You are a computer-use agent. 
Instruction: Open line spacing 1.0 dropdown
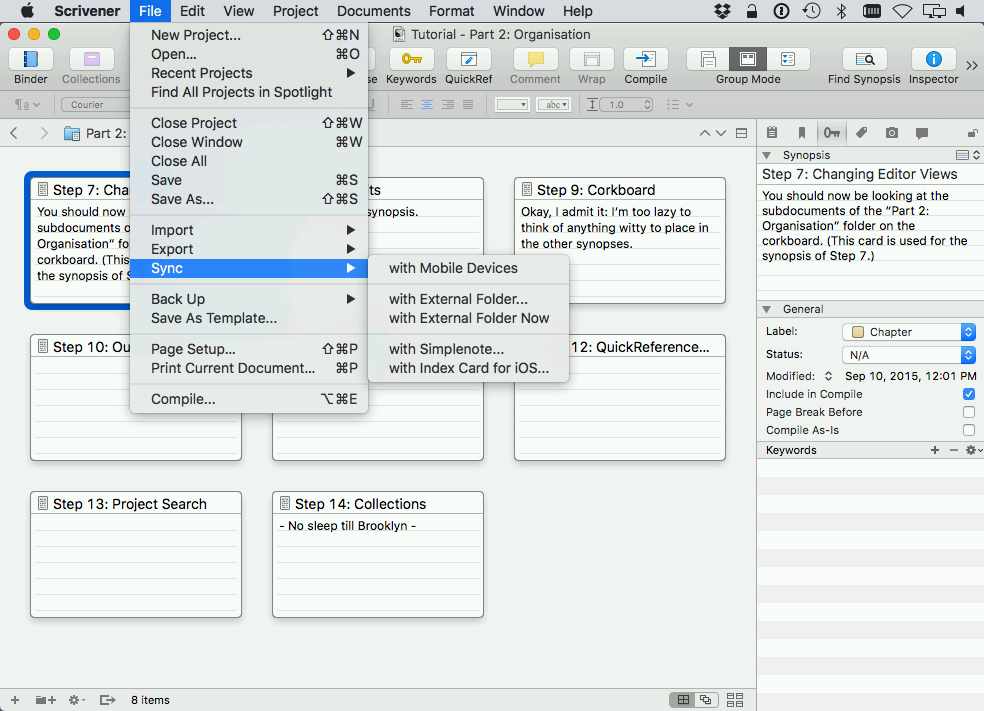point(626,105)
